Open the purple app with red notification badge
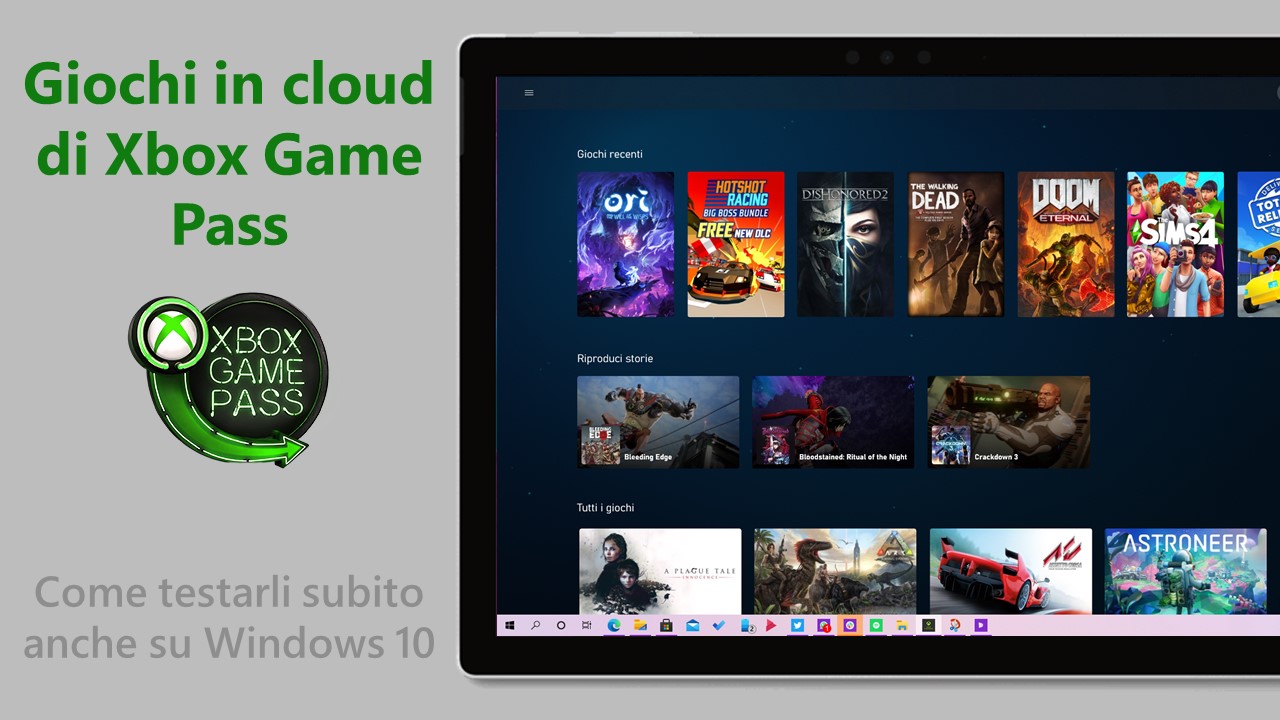 click(824, 625)
